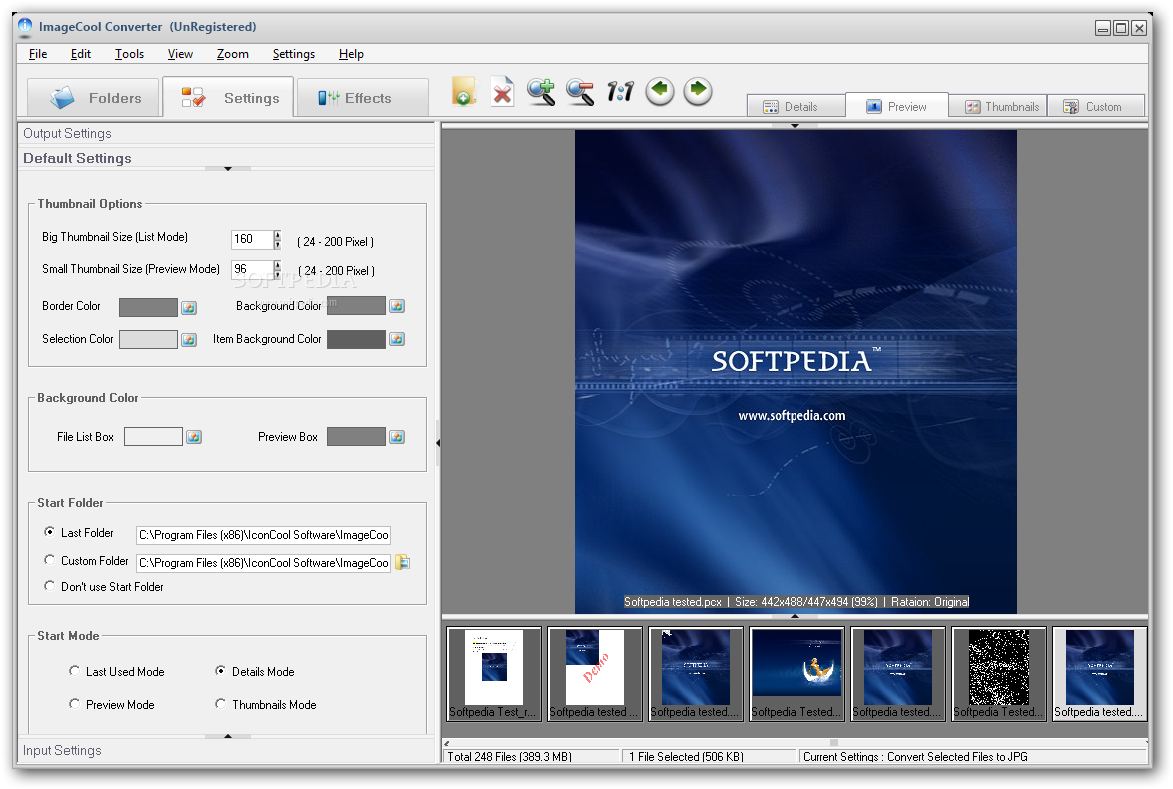Open color picker icon beside Border Color
Screen dimensions: 1173x789
click(x=189, y=307)
